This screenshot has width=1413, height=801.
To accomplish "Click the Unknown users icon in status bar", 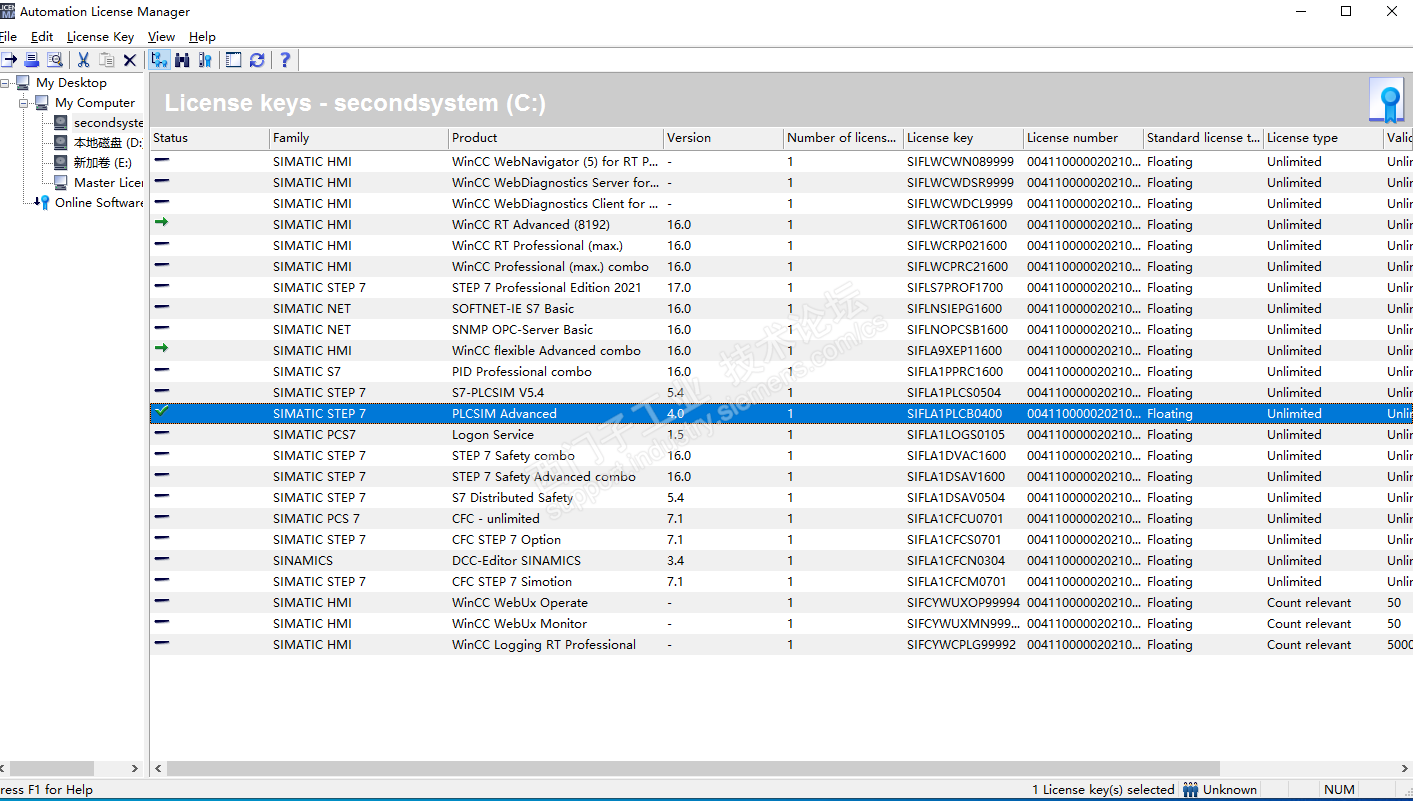I will (x=1190, y=790).
